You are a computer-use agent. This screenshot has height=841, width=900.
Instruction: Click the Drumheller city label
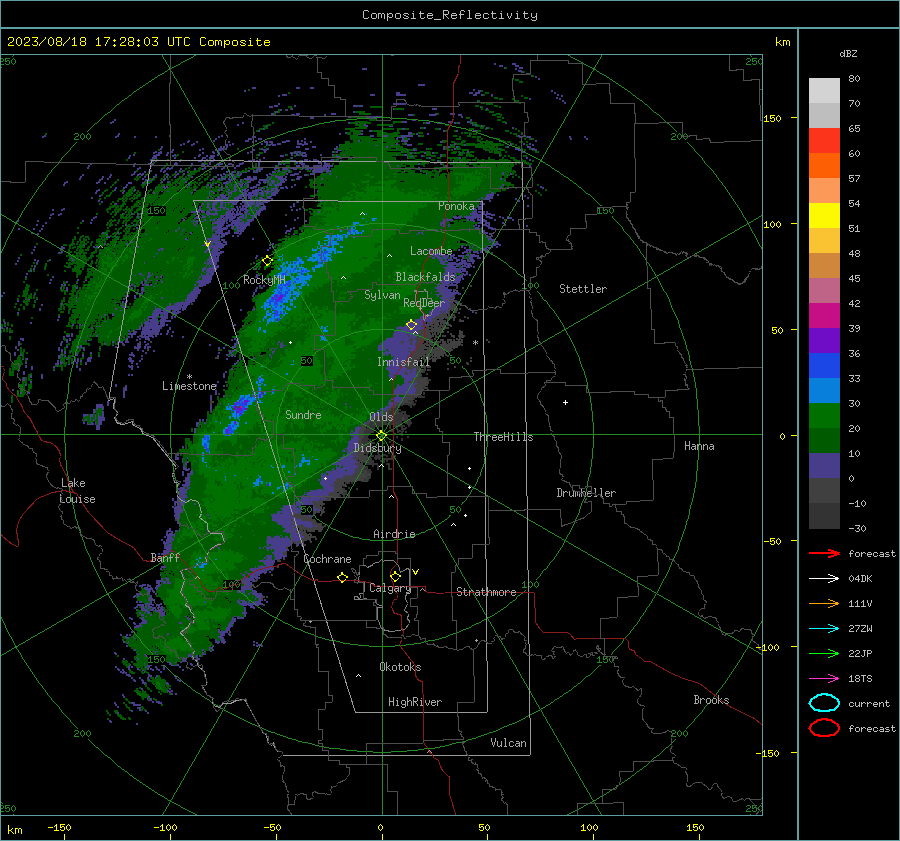(x=586, y=493)
